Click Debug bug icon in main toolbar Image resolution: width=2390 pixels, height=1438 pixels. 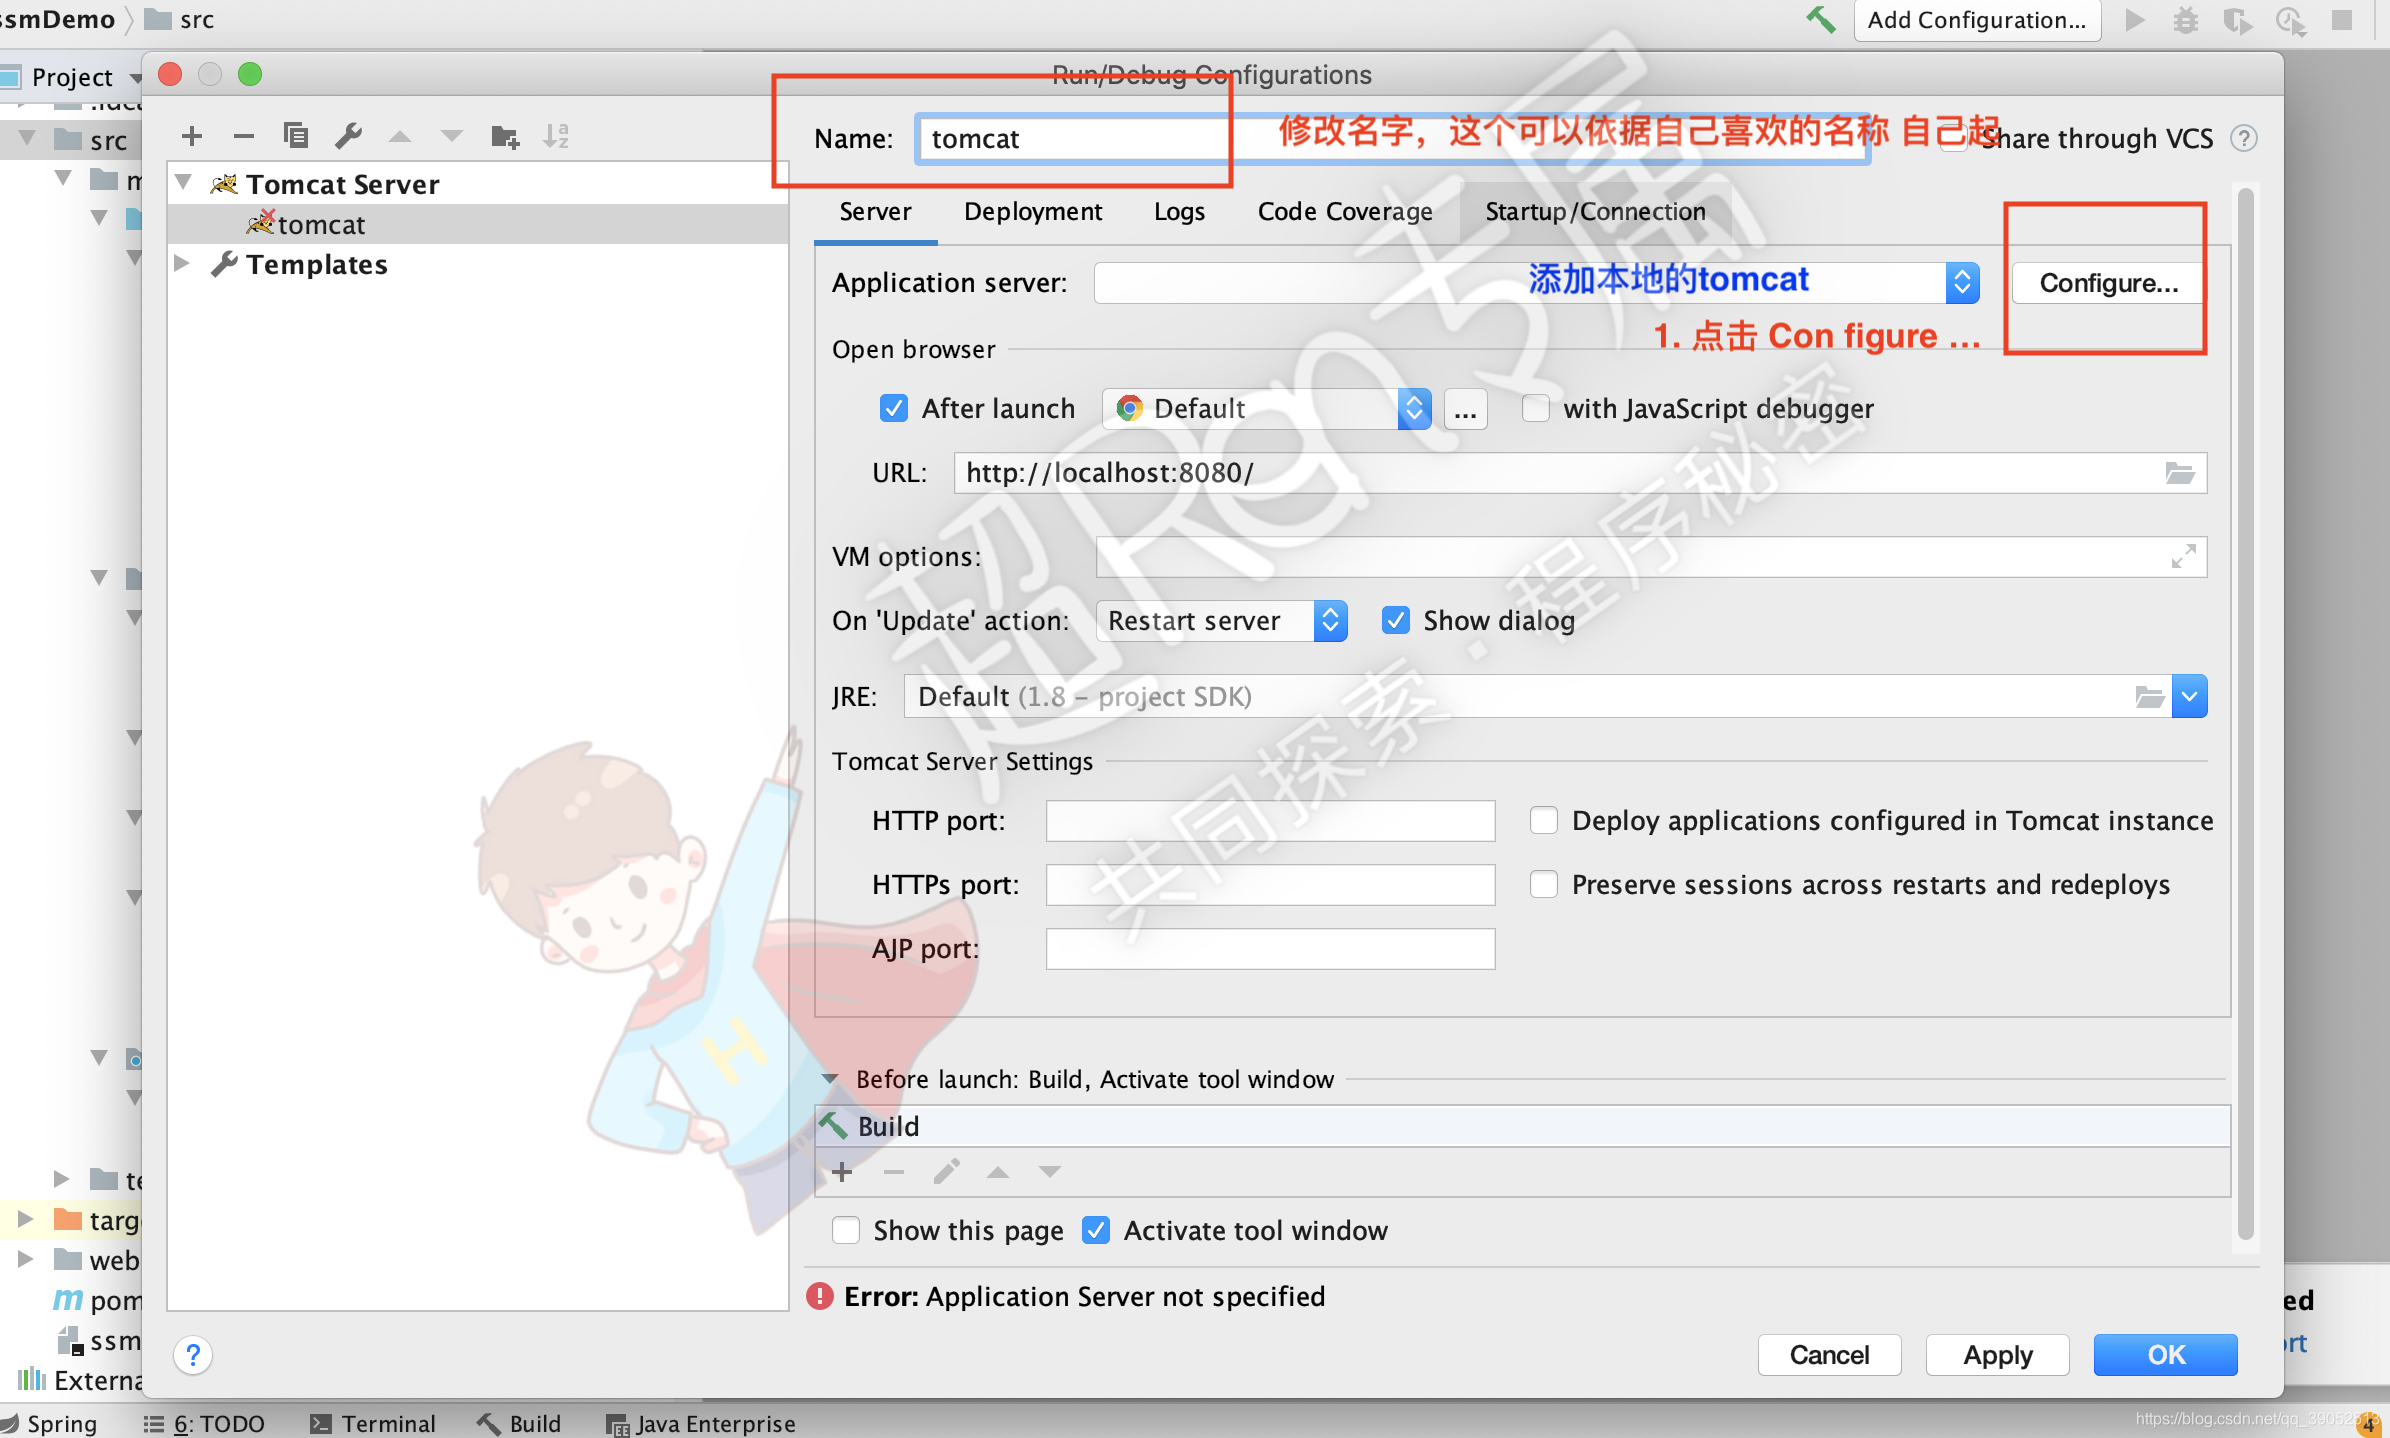[2186, 20]
